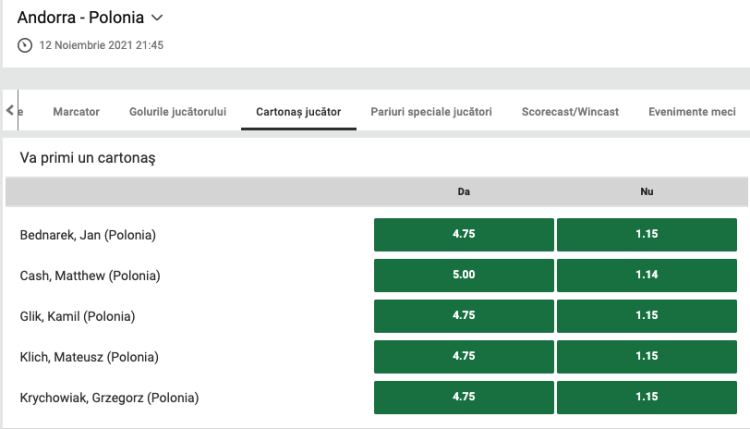
Task: Choose Da for Mateusz Klich card
Action: (x=463, y=356)
